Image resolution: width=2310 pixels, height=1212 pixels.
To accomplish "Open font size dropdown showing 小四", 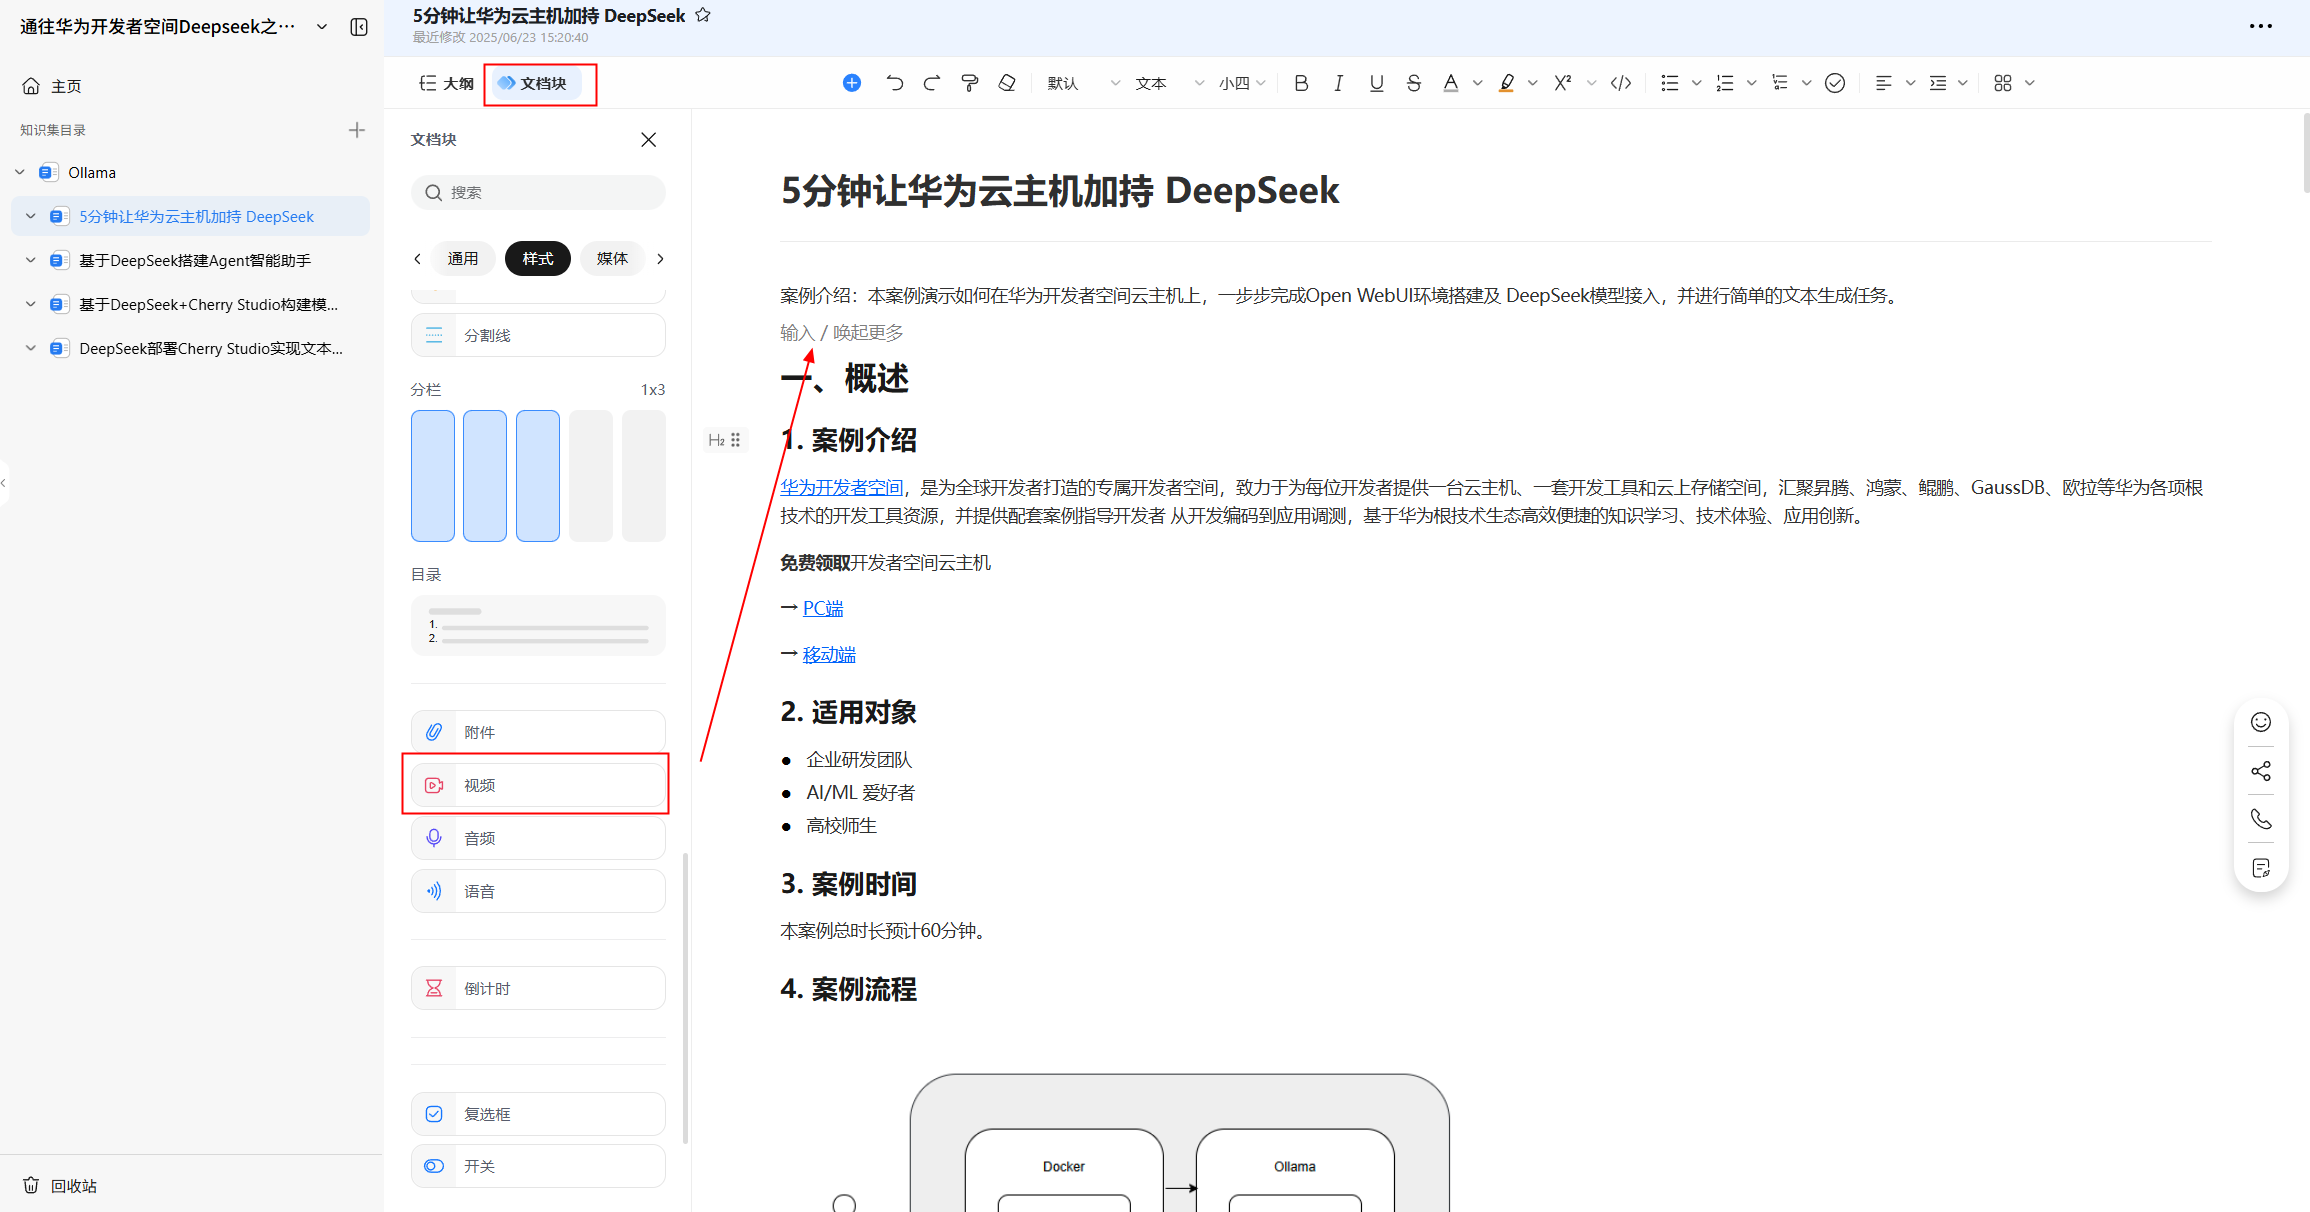I will tap(1243, 83).
